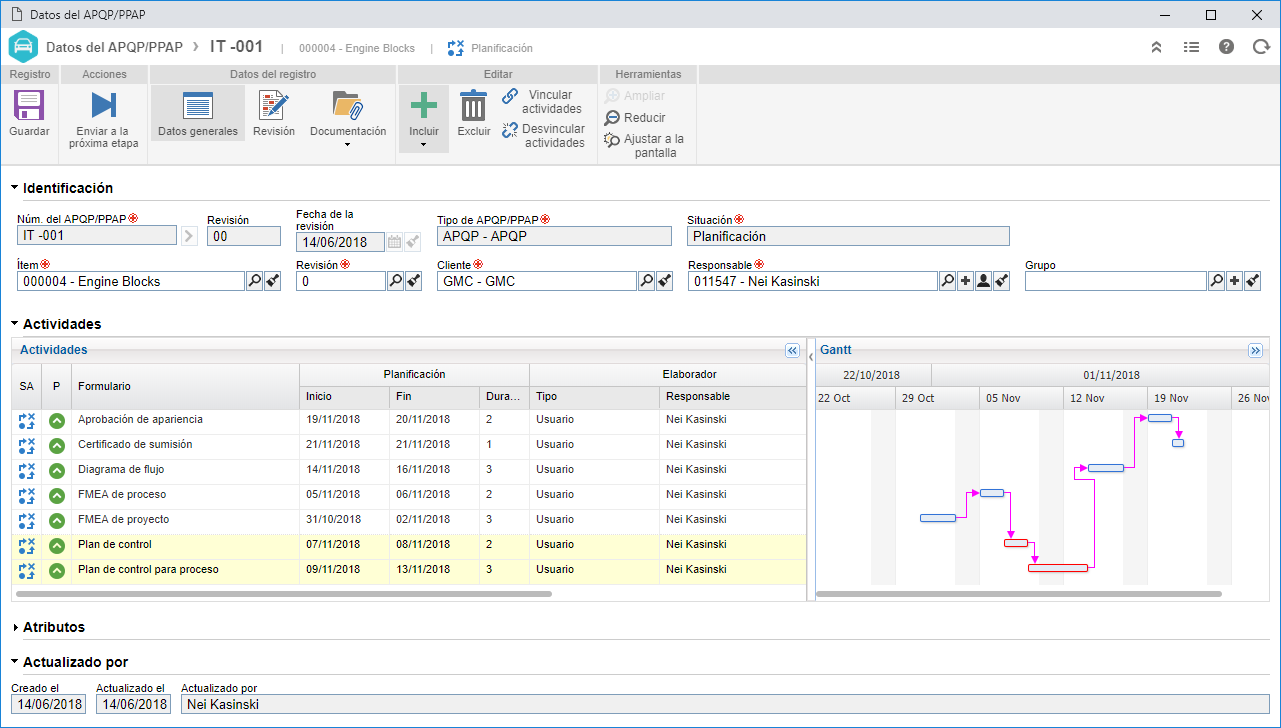This screenshot has height=728, width=1281.
Task: Add a Grupo with plus icon
Action: point(1234,282)
